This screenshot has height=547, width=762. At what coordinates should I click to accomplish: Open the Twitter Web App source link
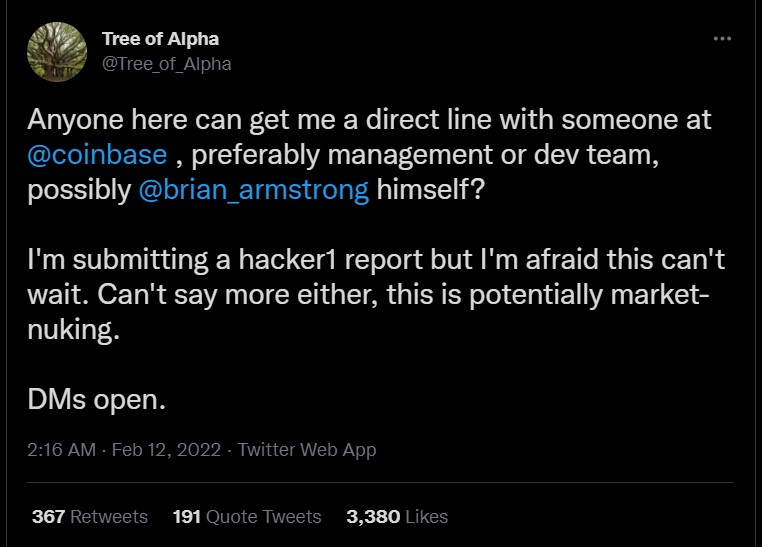[x=307, y=450]
